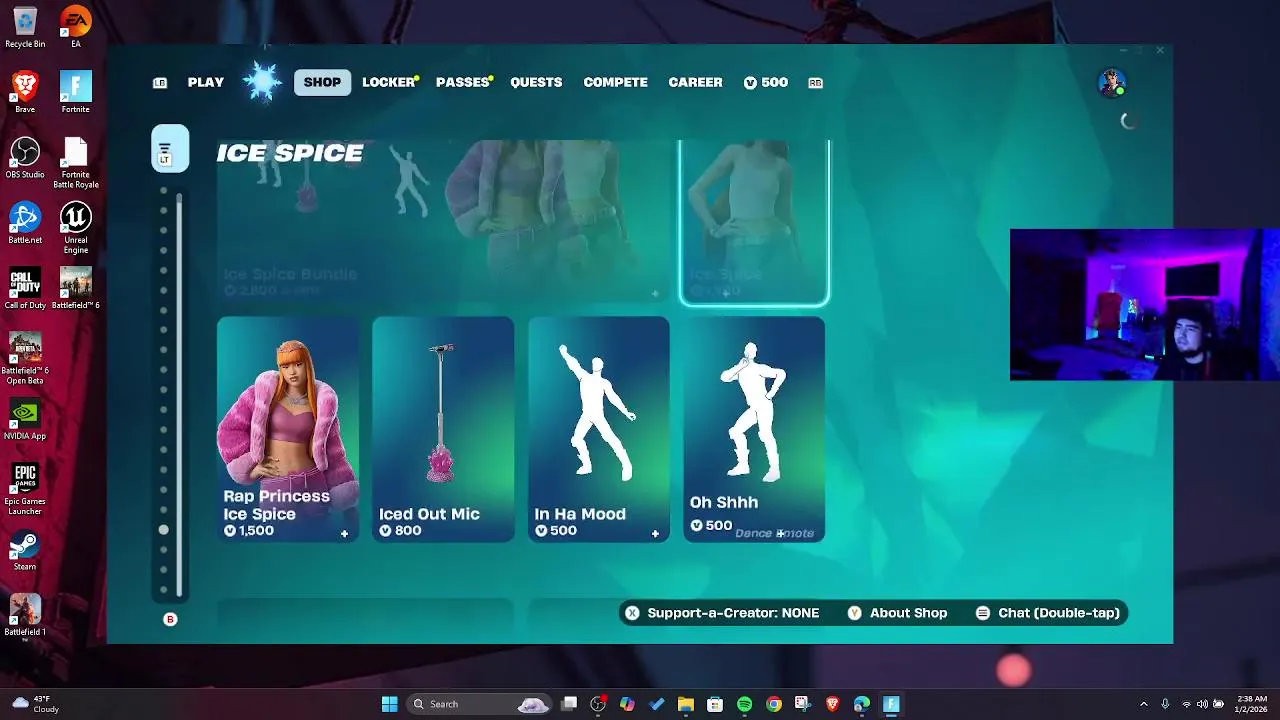Go to the LOCKER tab
1280x720 pixels.
[390, 83]
